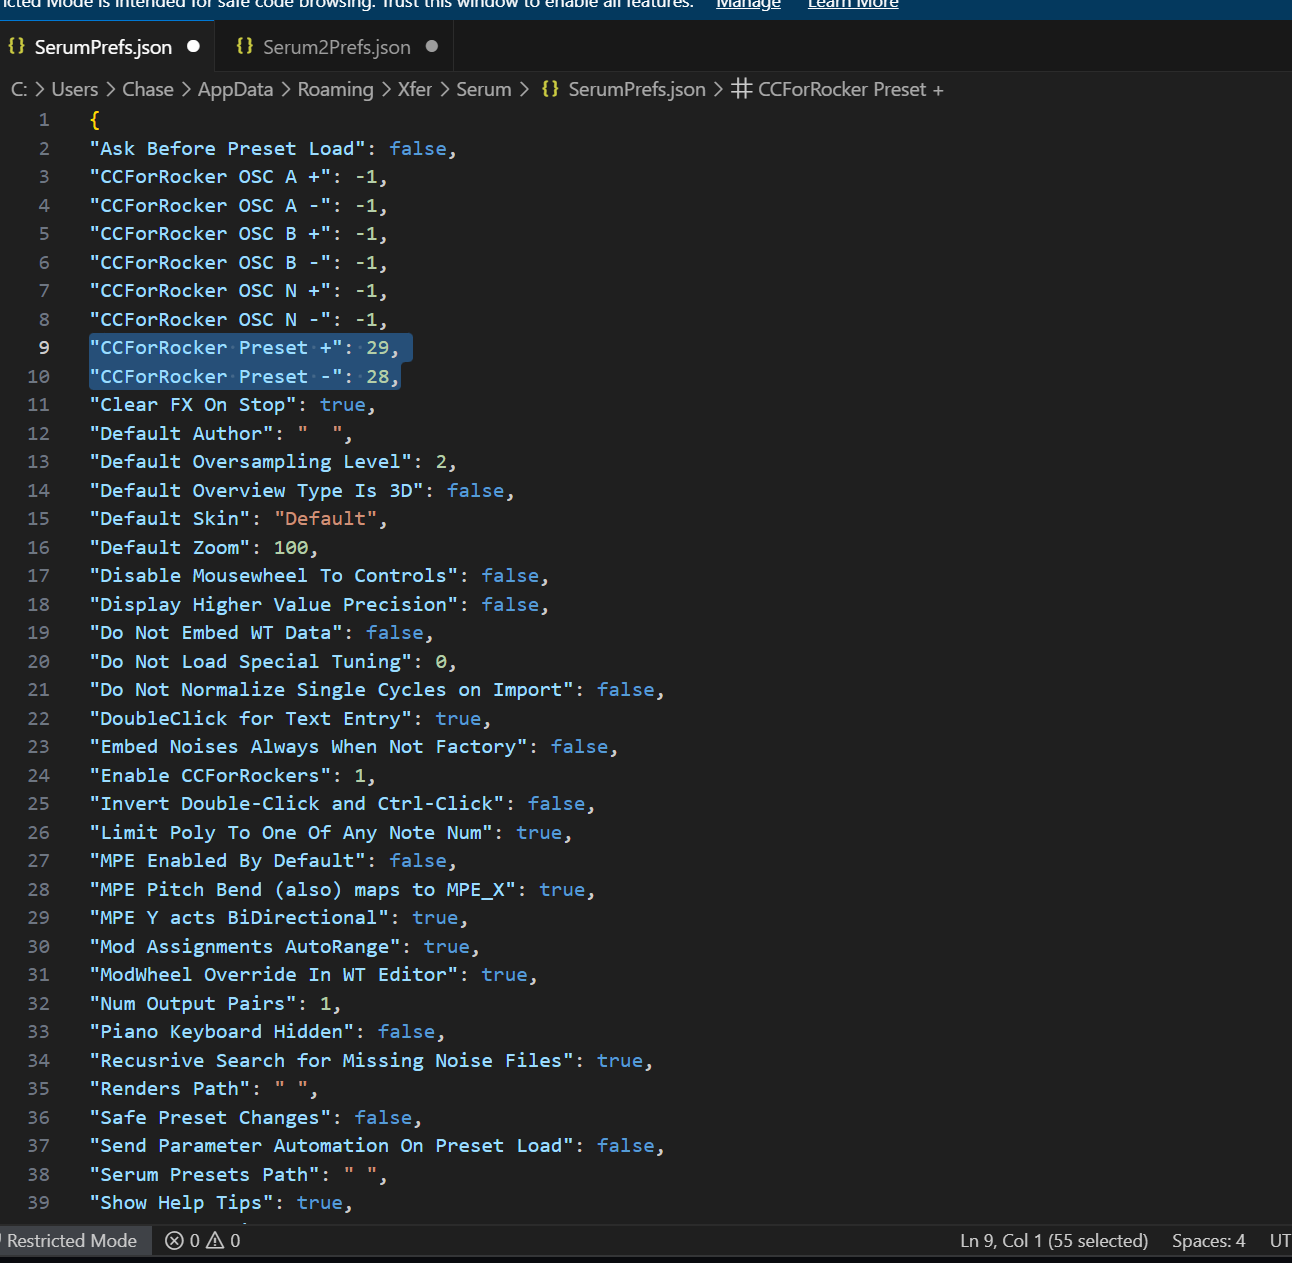This screenshot has height=1263, width=1292.
Task: Open the Learn More link
Action: tap(853, 4)
